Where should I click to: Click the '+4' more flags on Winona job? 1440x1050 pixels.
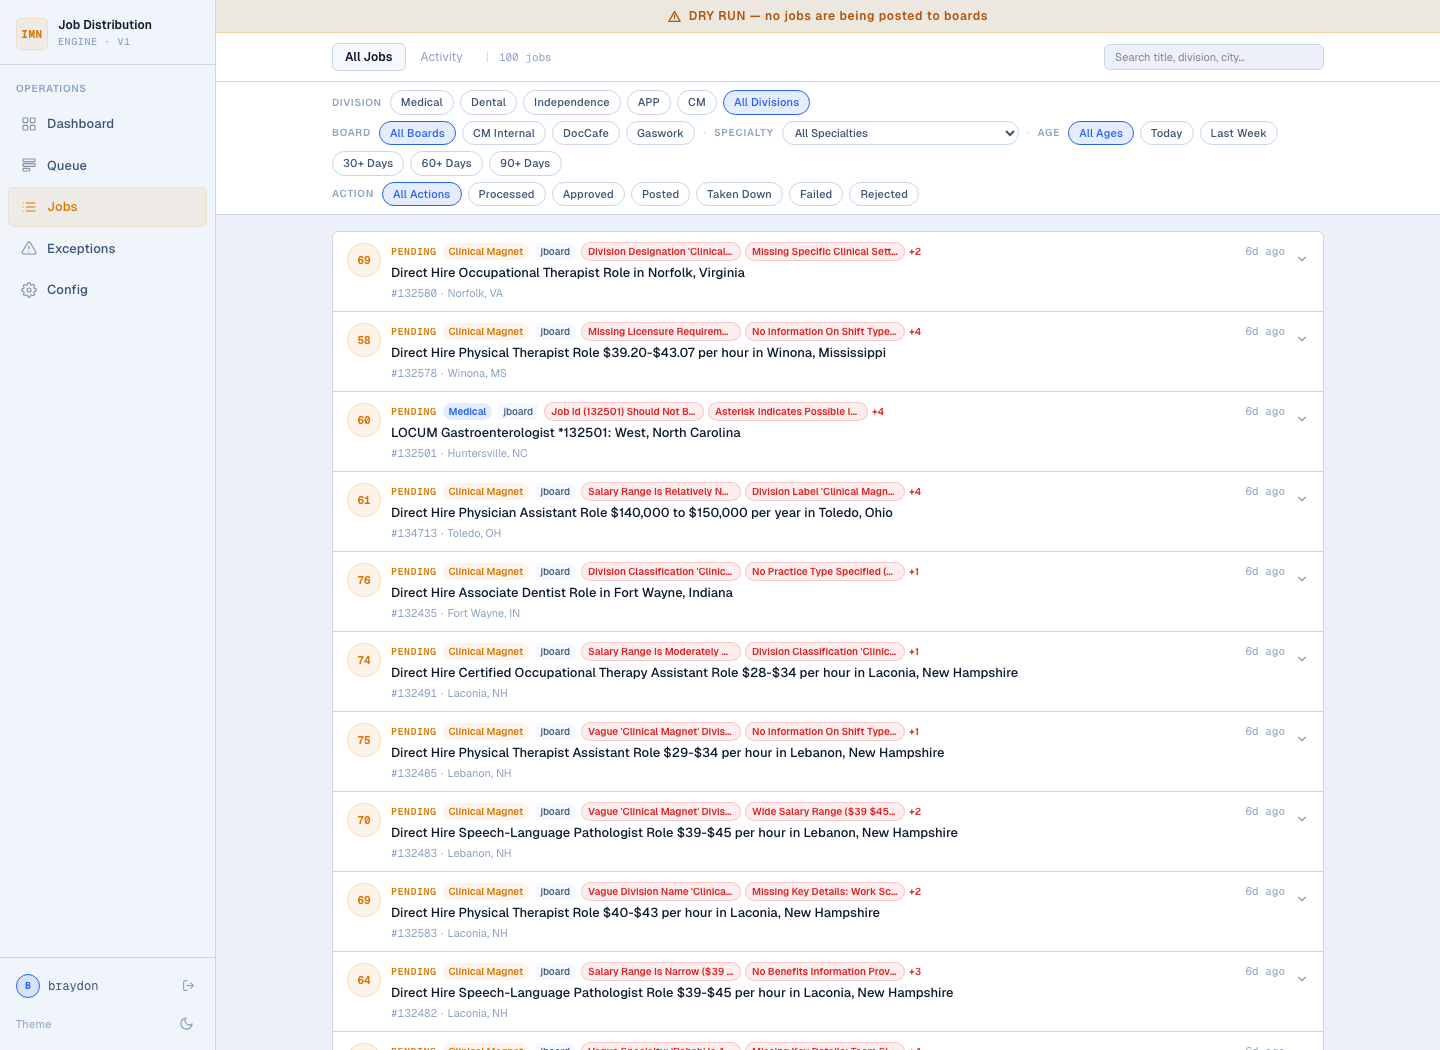(915, 332)
